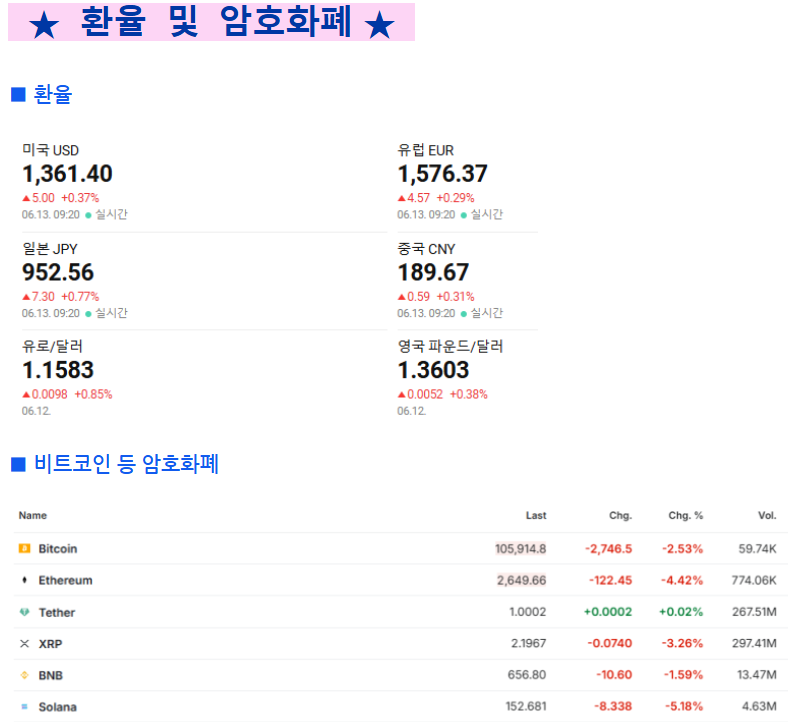Click the 중국 CNY label

(x=426, y=249)
